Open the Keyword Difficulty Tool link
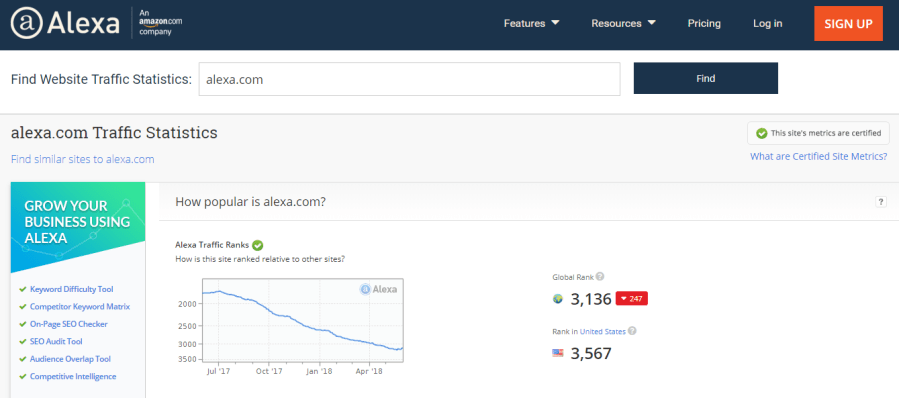Viewport: 899px width, 398px height. [x=72, y=289]
